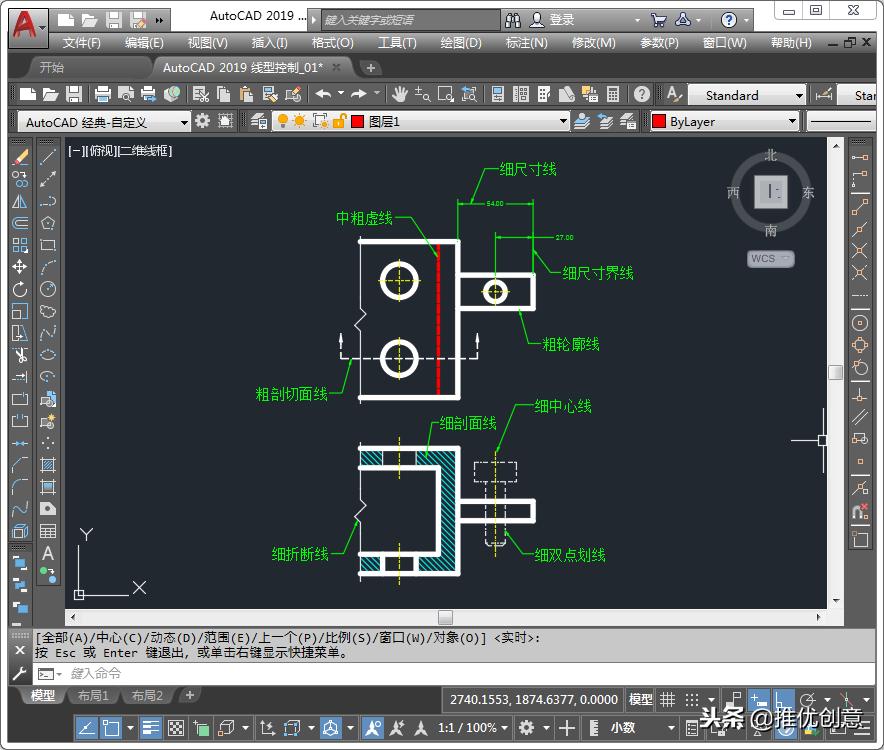Select the Mirror tool in the modify toolbar

14,203
